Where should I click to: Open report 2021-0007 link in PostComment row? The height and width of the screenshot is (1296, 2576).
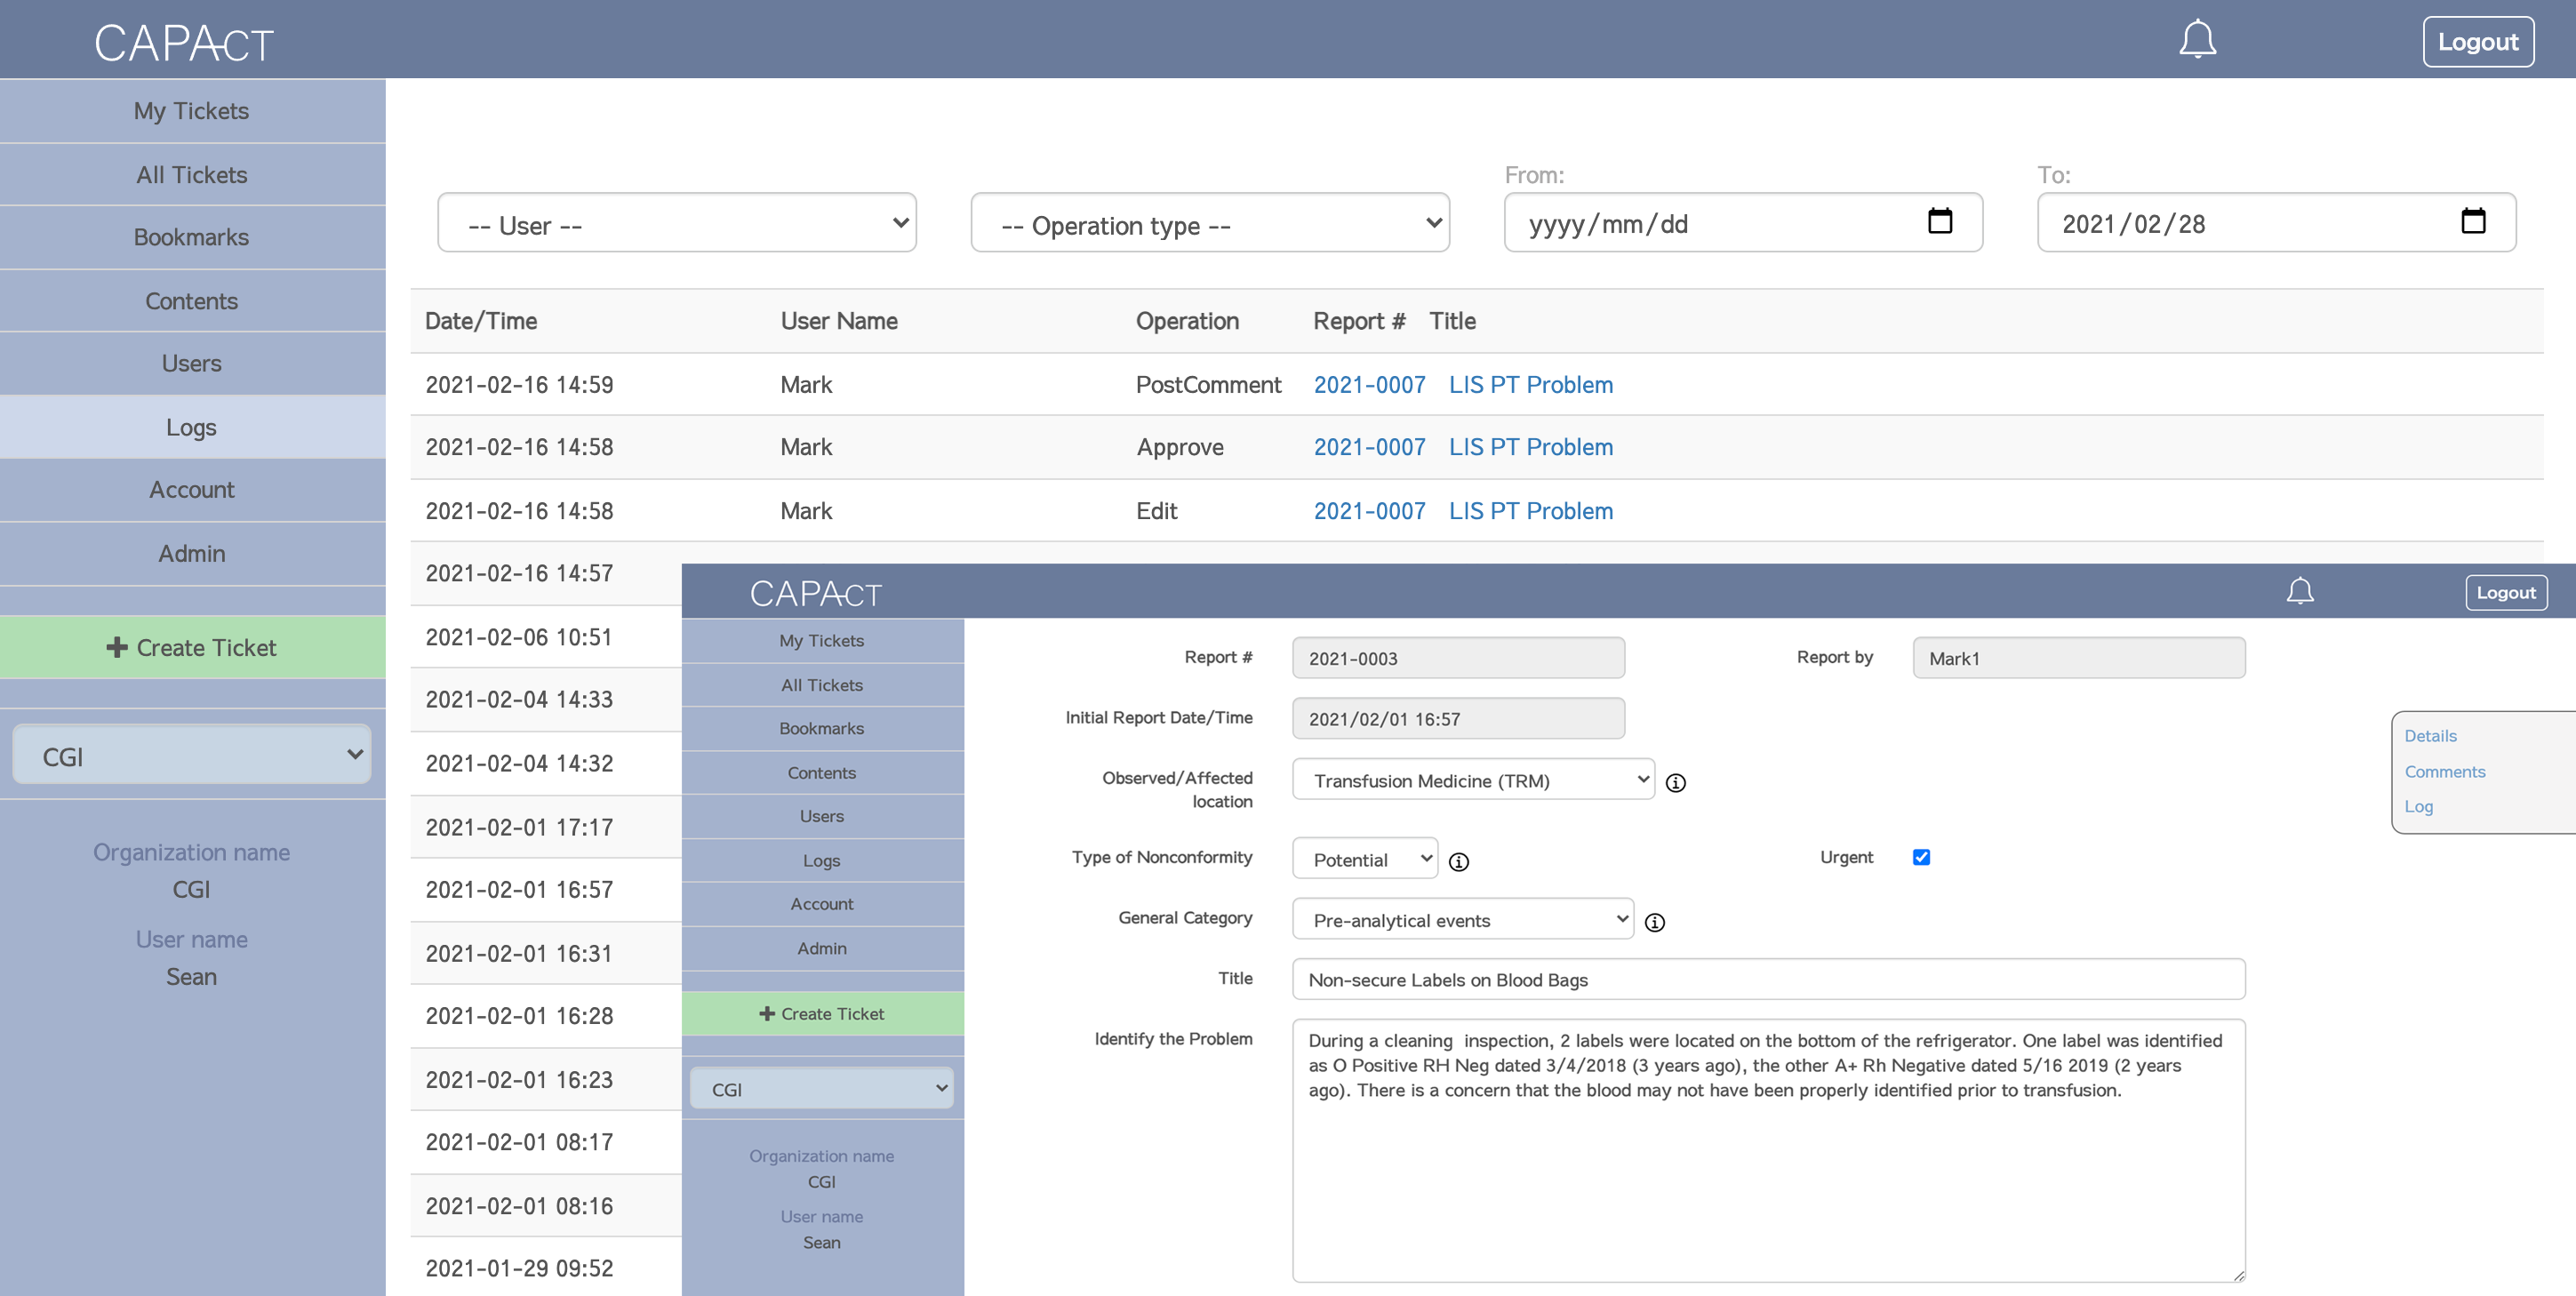1369,385
